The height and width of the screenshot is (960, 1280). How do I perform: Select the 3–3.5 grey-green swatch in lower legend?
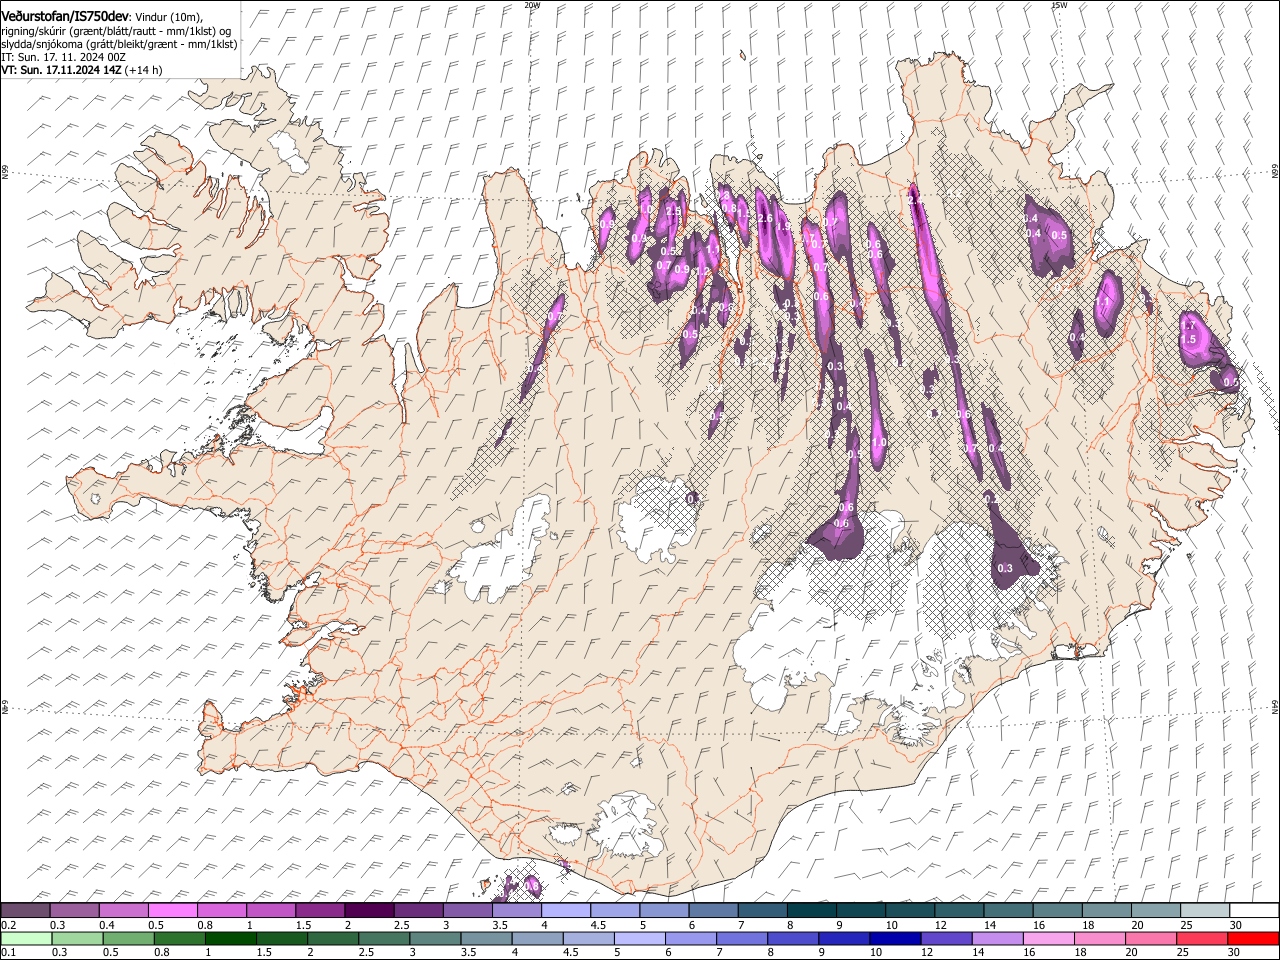click(435, 938)
